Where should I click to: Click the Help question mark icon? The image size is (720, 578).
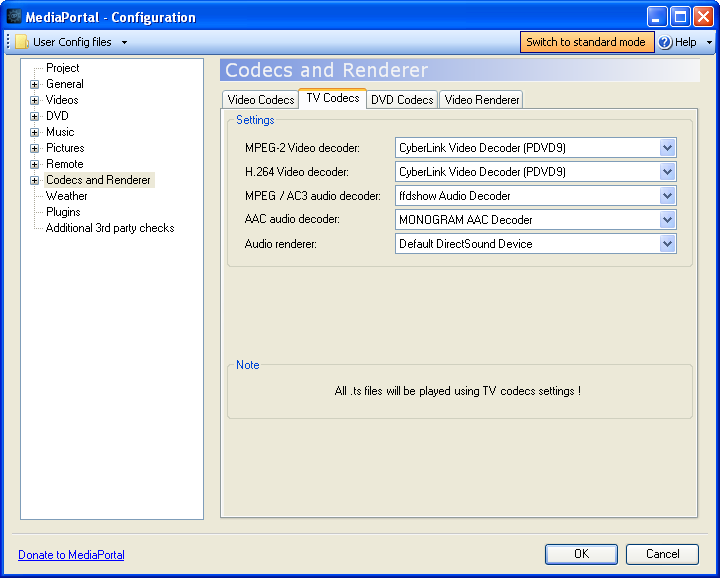point(665,42)
